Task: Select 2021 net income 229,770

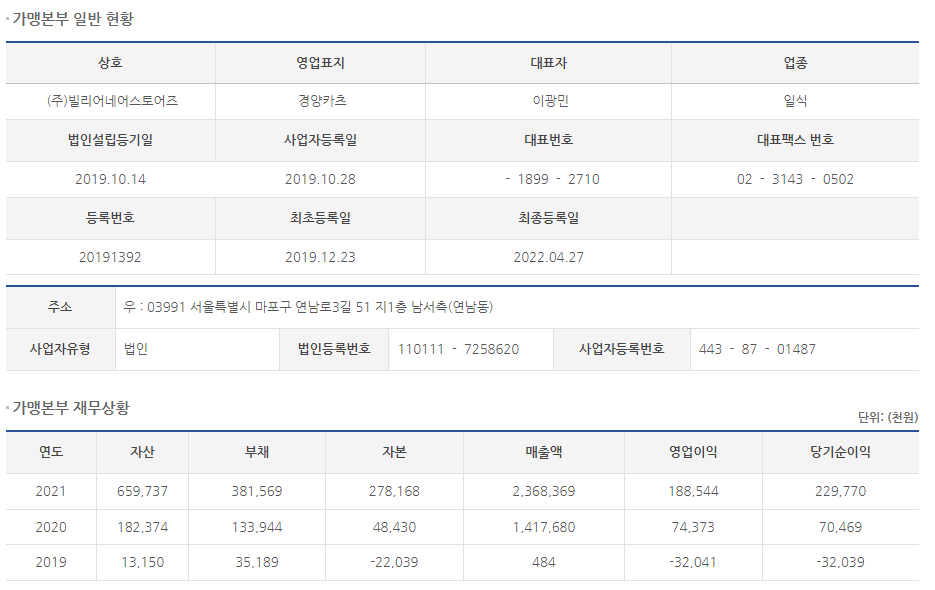Action: (x=840, y=492)
